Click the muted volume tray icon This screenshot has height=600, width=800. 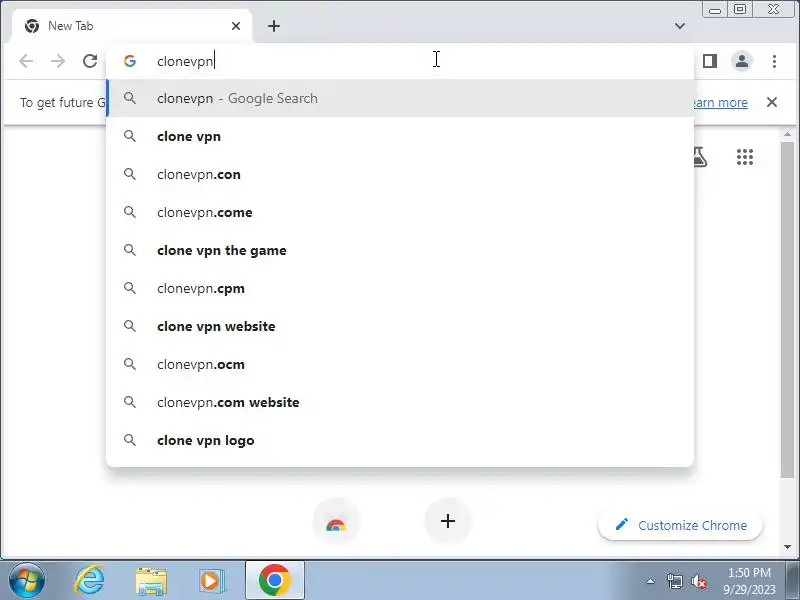(698, 581)
